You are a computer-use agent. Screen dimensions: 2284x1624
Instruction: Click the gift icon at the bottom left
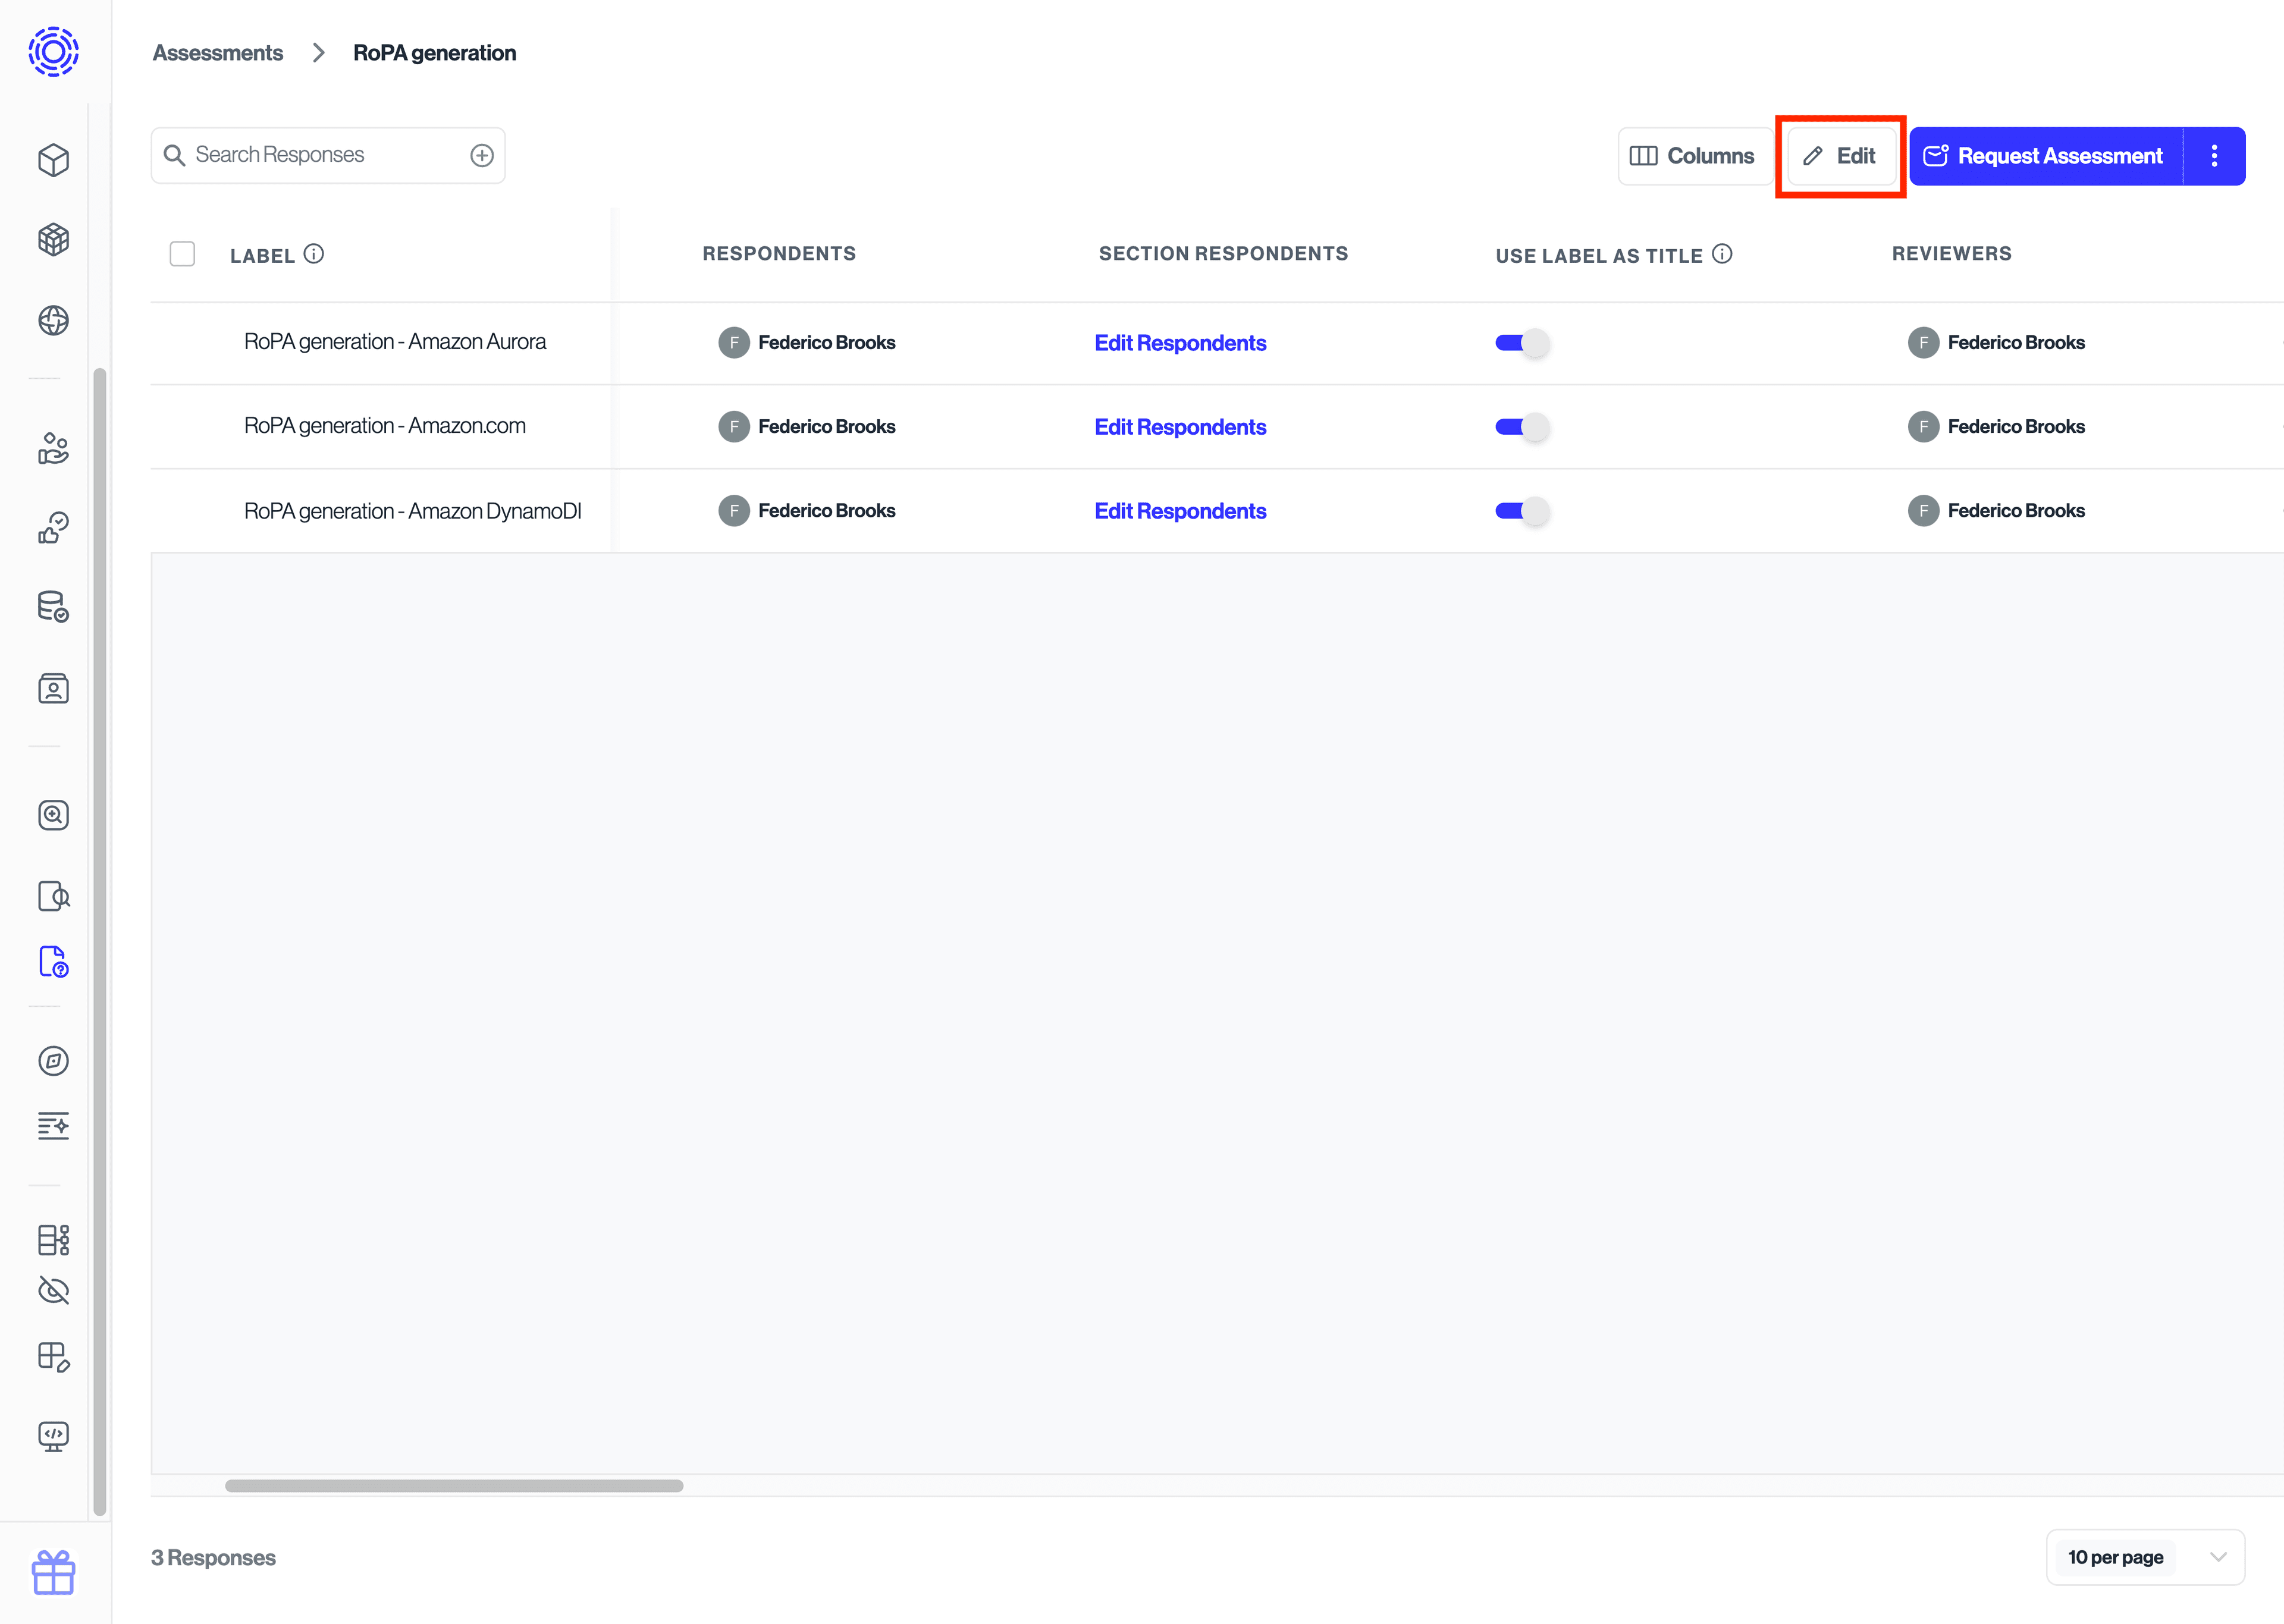[x=53, y=1573]
